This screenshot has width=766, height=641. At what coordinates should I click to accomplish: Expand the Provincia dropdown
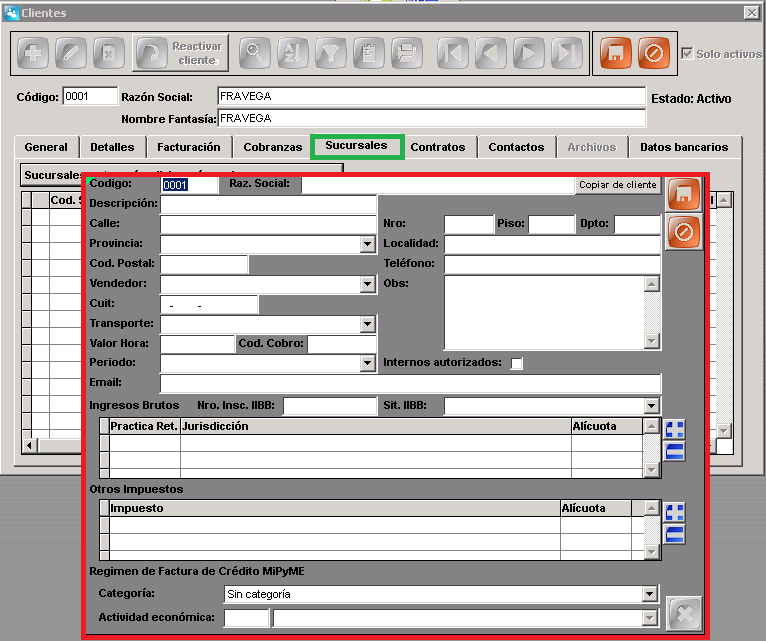(x=367, y=244)
